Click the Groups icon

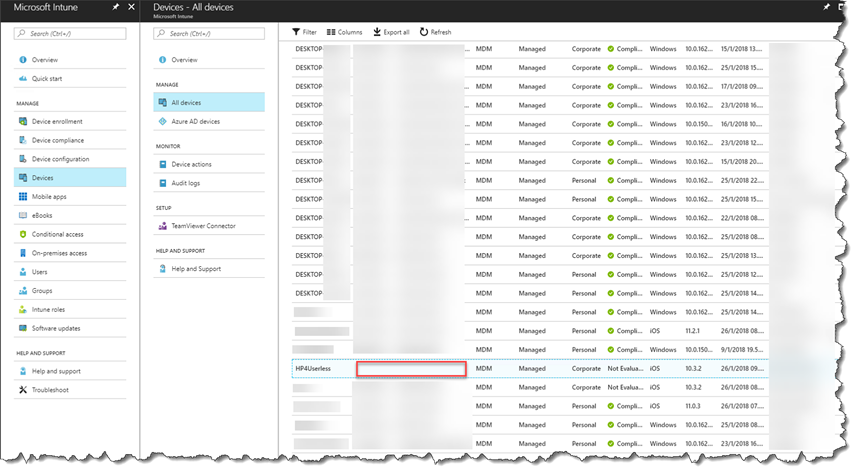point(22,291)
